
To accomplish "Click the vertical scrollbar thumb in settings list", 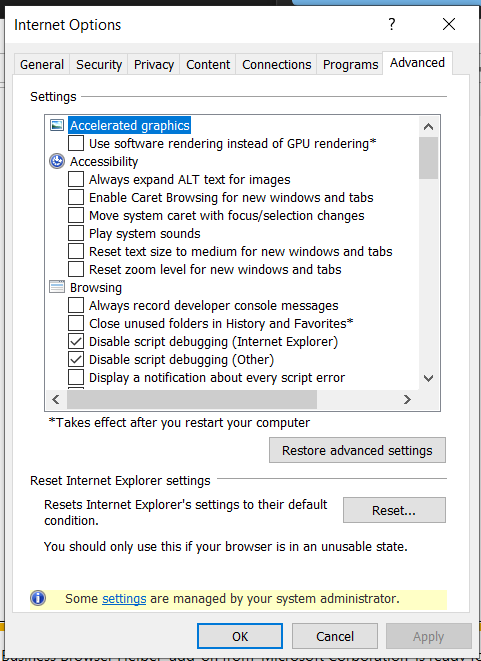I will pyautogui.click(x=429, y=158).
